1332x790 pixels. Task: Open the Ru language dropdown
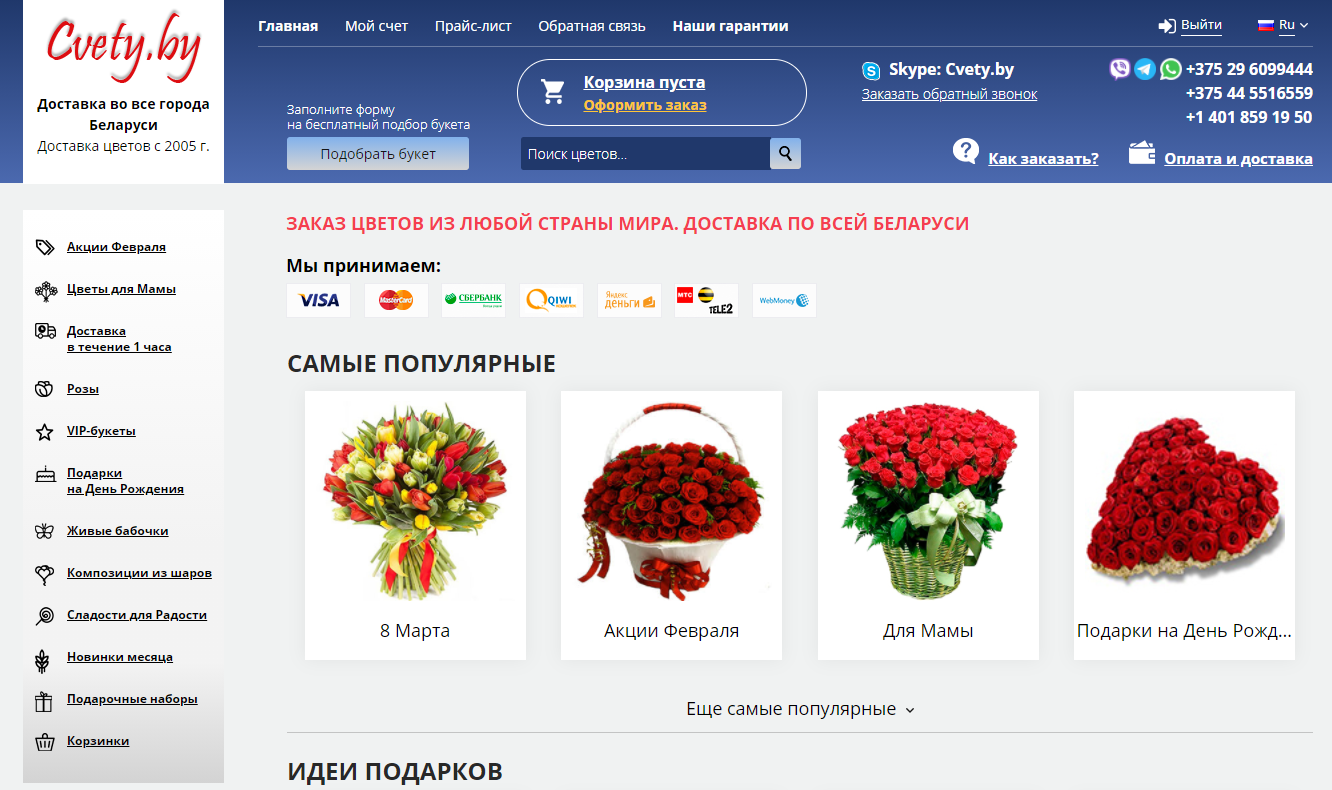tap(1283, 26)
